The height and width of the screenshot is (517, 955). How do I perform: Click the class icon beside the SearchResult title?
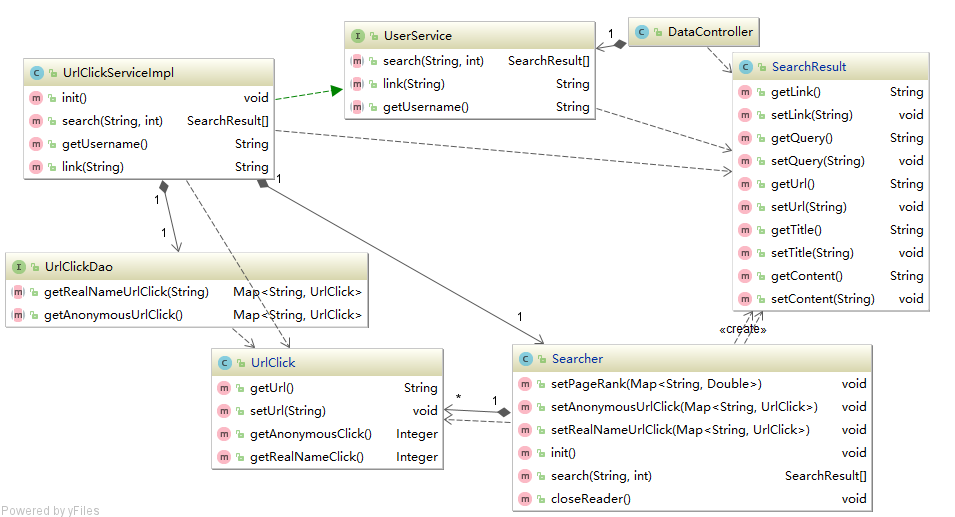(x=746, y=67)
